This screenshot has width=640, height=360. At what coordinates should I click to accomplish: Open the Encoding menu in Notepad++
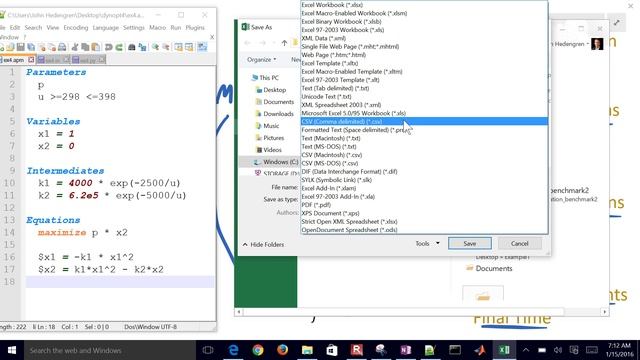click(x=76, y=28)
